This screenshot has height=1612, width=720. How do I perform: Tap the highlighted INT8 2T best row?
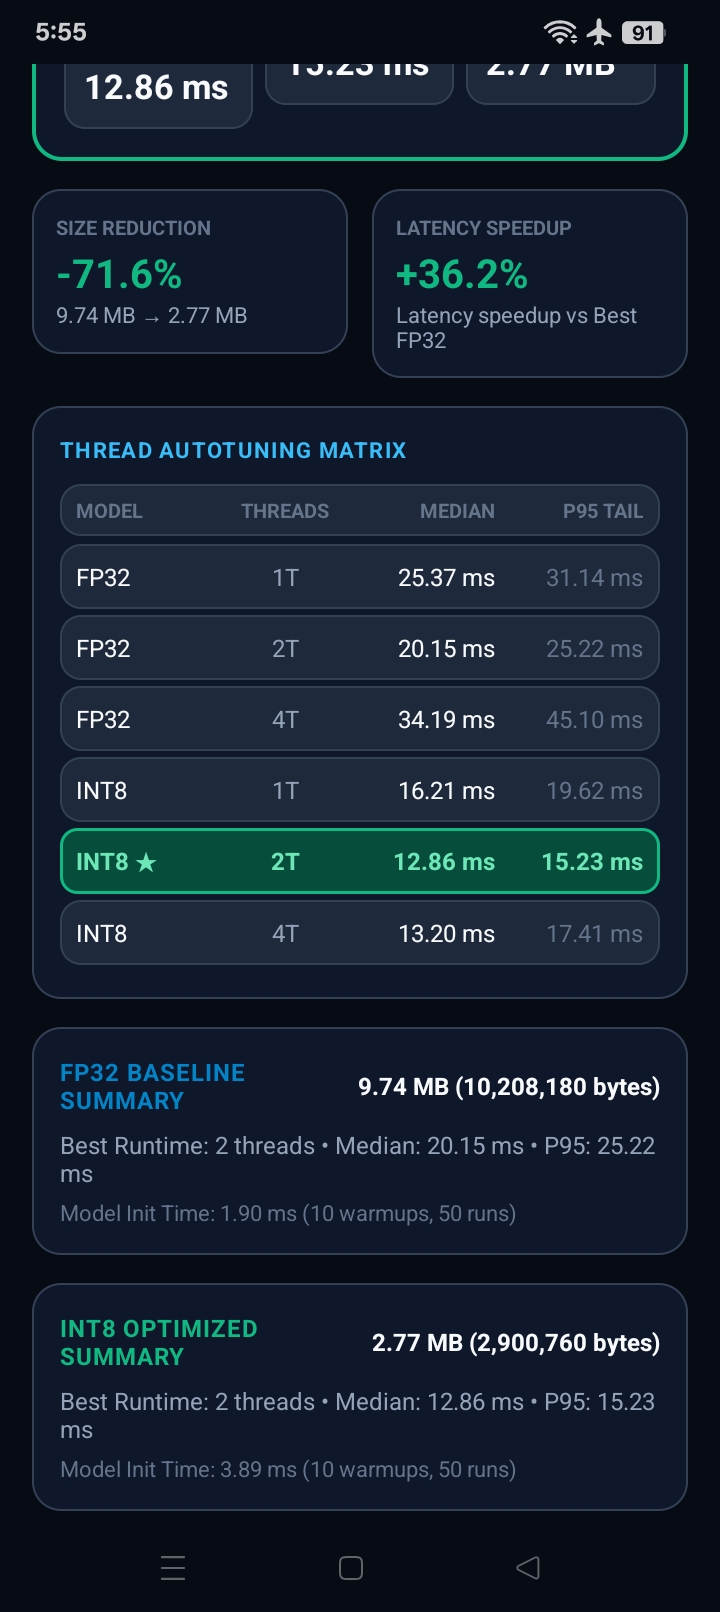coord(360,861)
